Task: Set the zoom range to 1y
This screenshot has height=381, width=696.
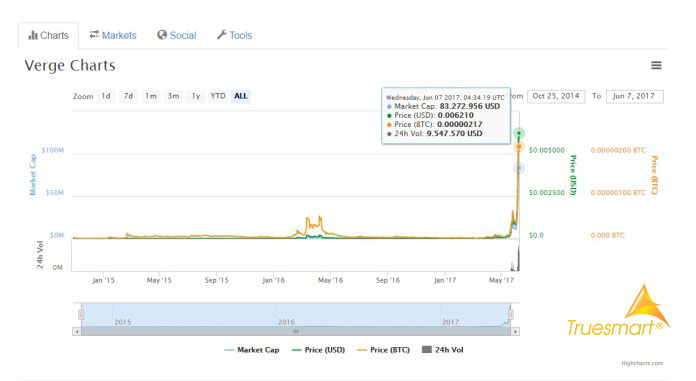Action: click(x=196, y=96)
